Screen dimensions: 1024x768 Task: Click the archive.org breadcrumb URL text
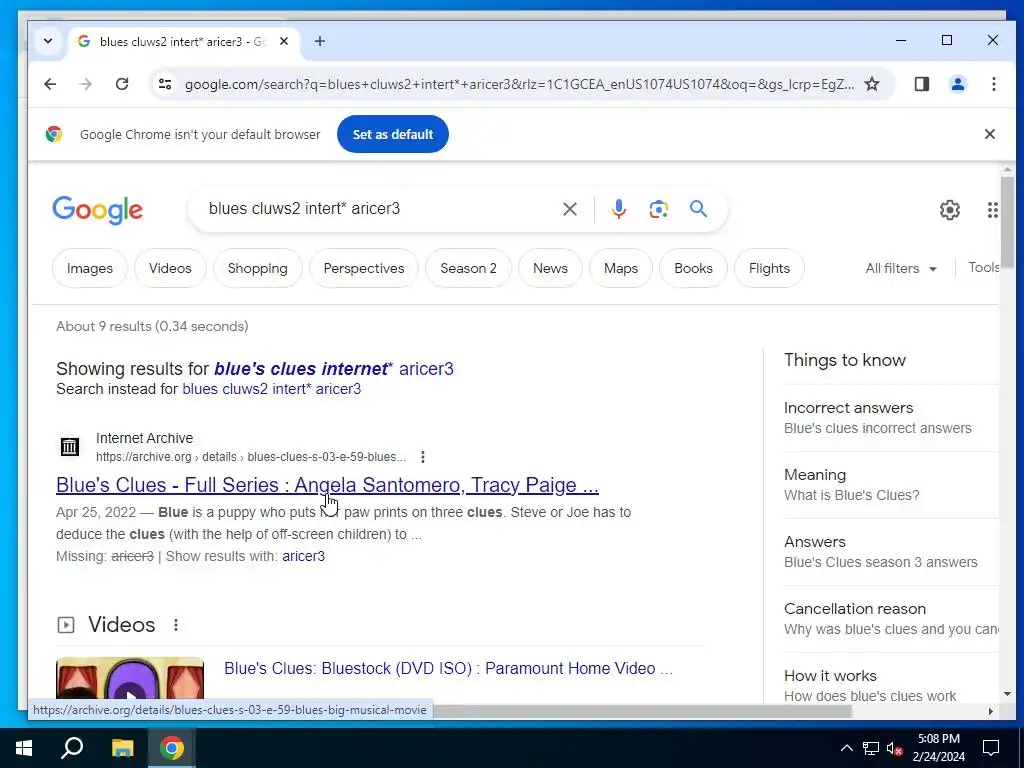(251, 457)
